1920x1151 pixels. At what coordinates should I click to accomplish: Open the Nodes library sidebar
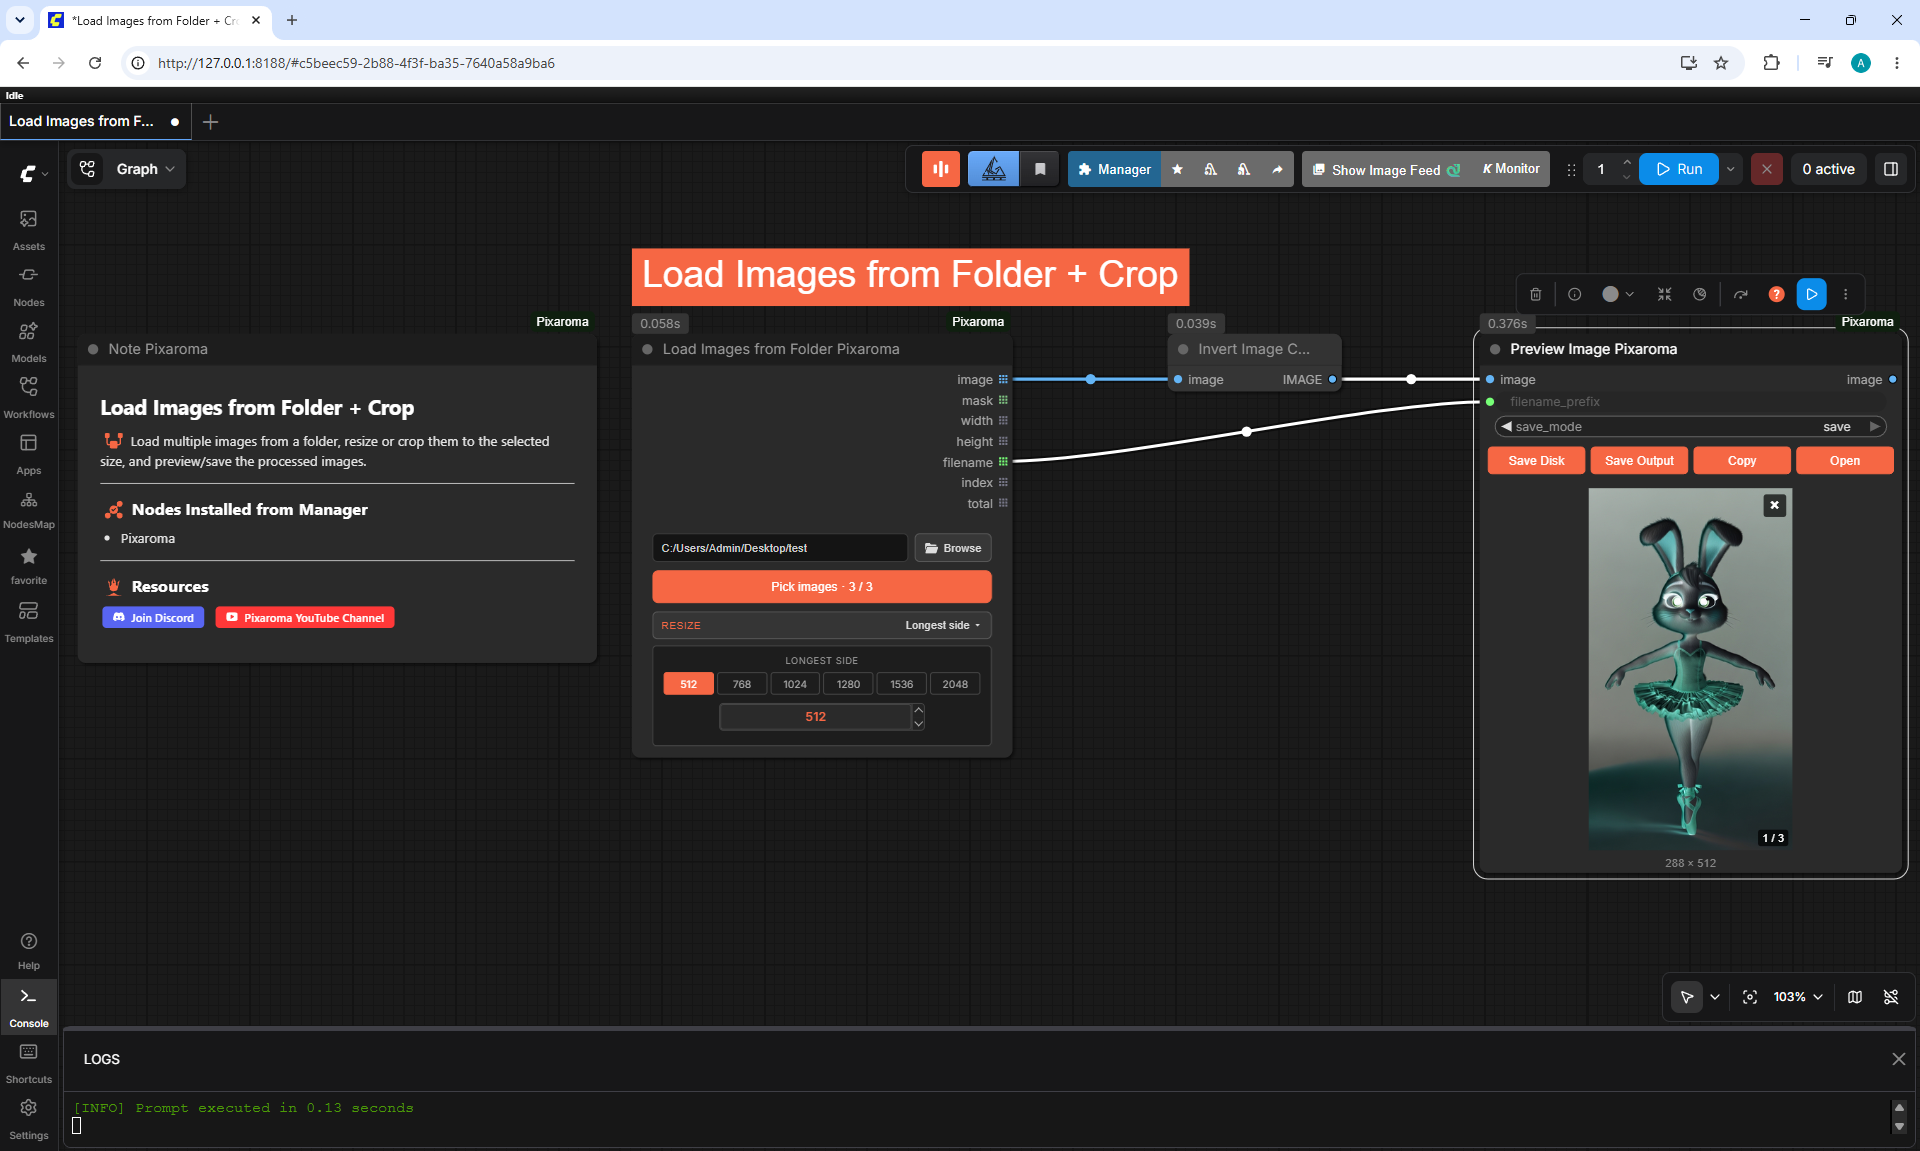(29, 286)
